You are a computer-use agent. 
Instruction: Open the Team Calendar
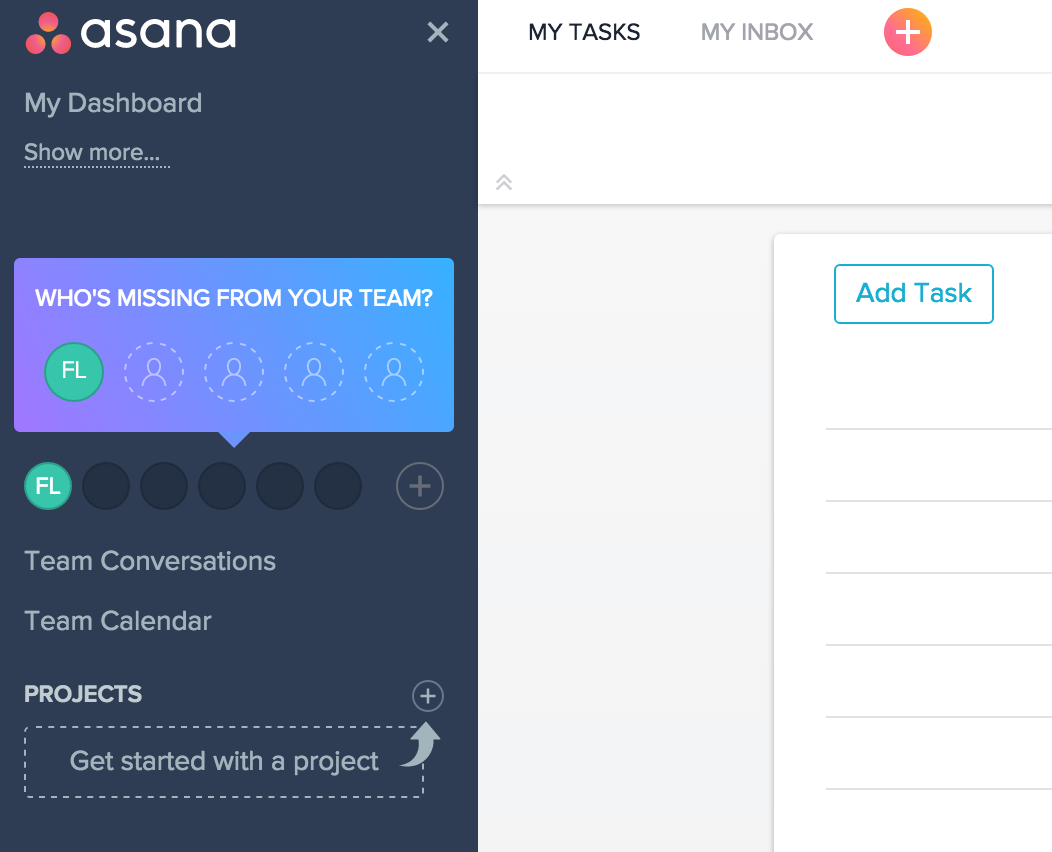[x=118, y=621]
